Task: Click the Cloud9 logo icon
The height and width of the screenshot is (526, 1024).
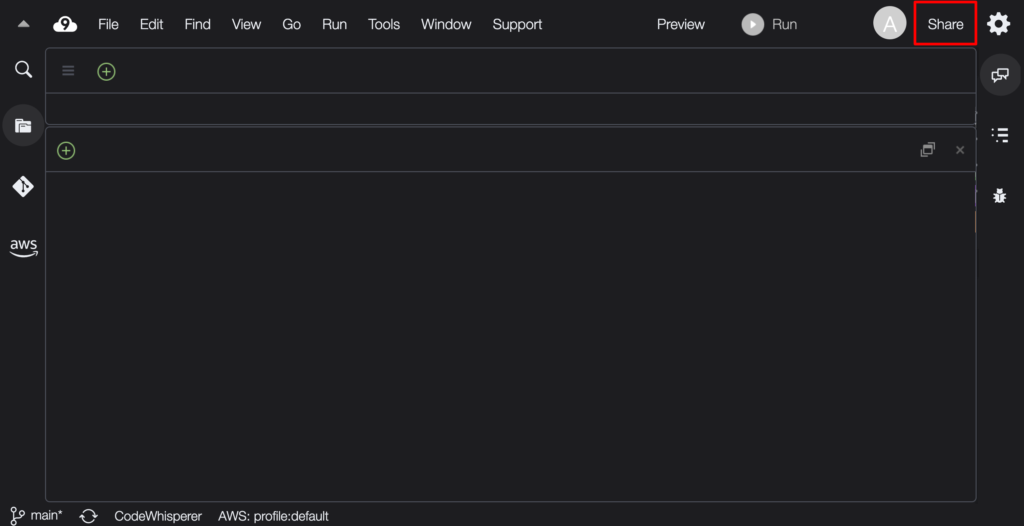Action: 65,25
